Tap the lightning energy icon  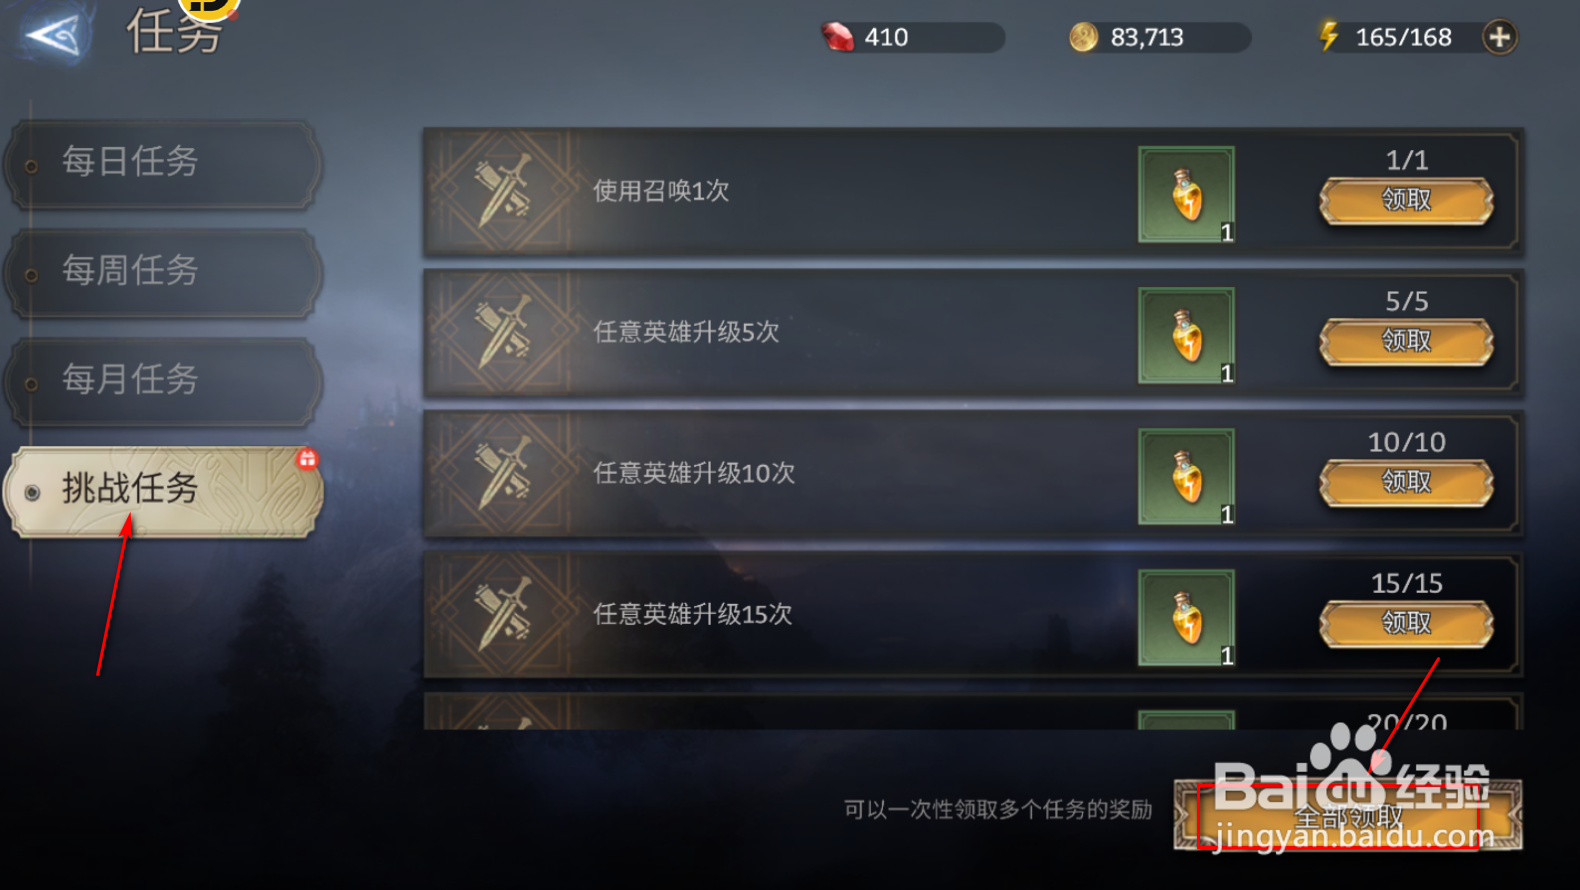pyautogui.click(x=1329, y=36)
